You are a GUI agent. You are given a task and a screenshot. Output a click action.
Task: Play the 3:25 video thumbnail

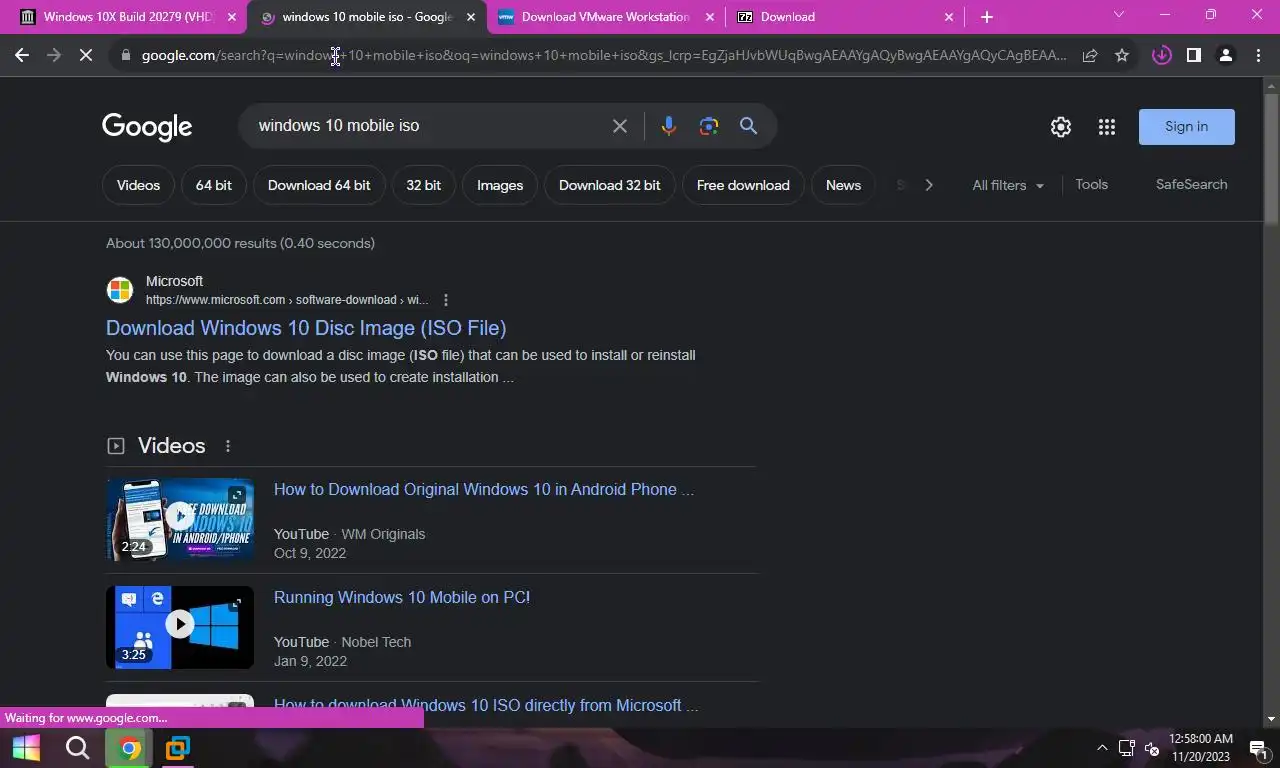pyautogui.click(x=180, y=627)
